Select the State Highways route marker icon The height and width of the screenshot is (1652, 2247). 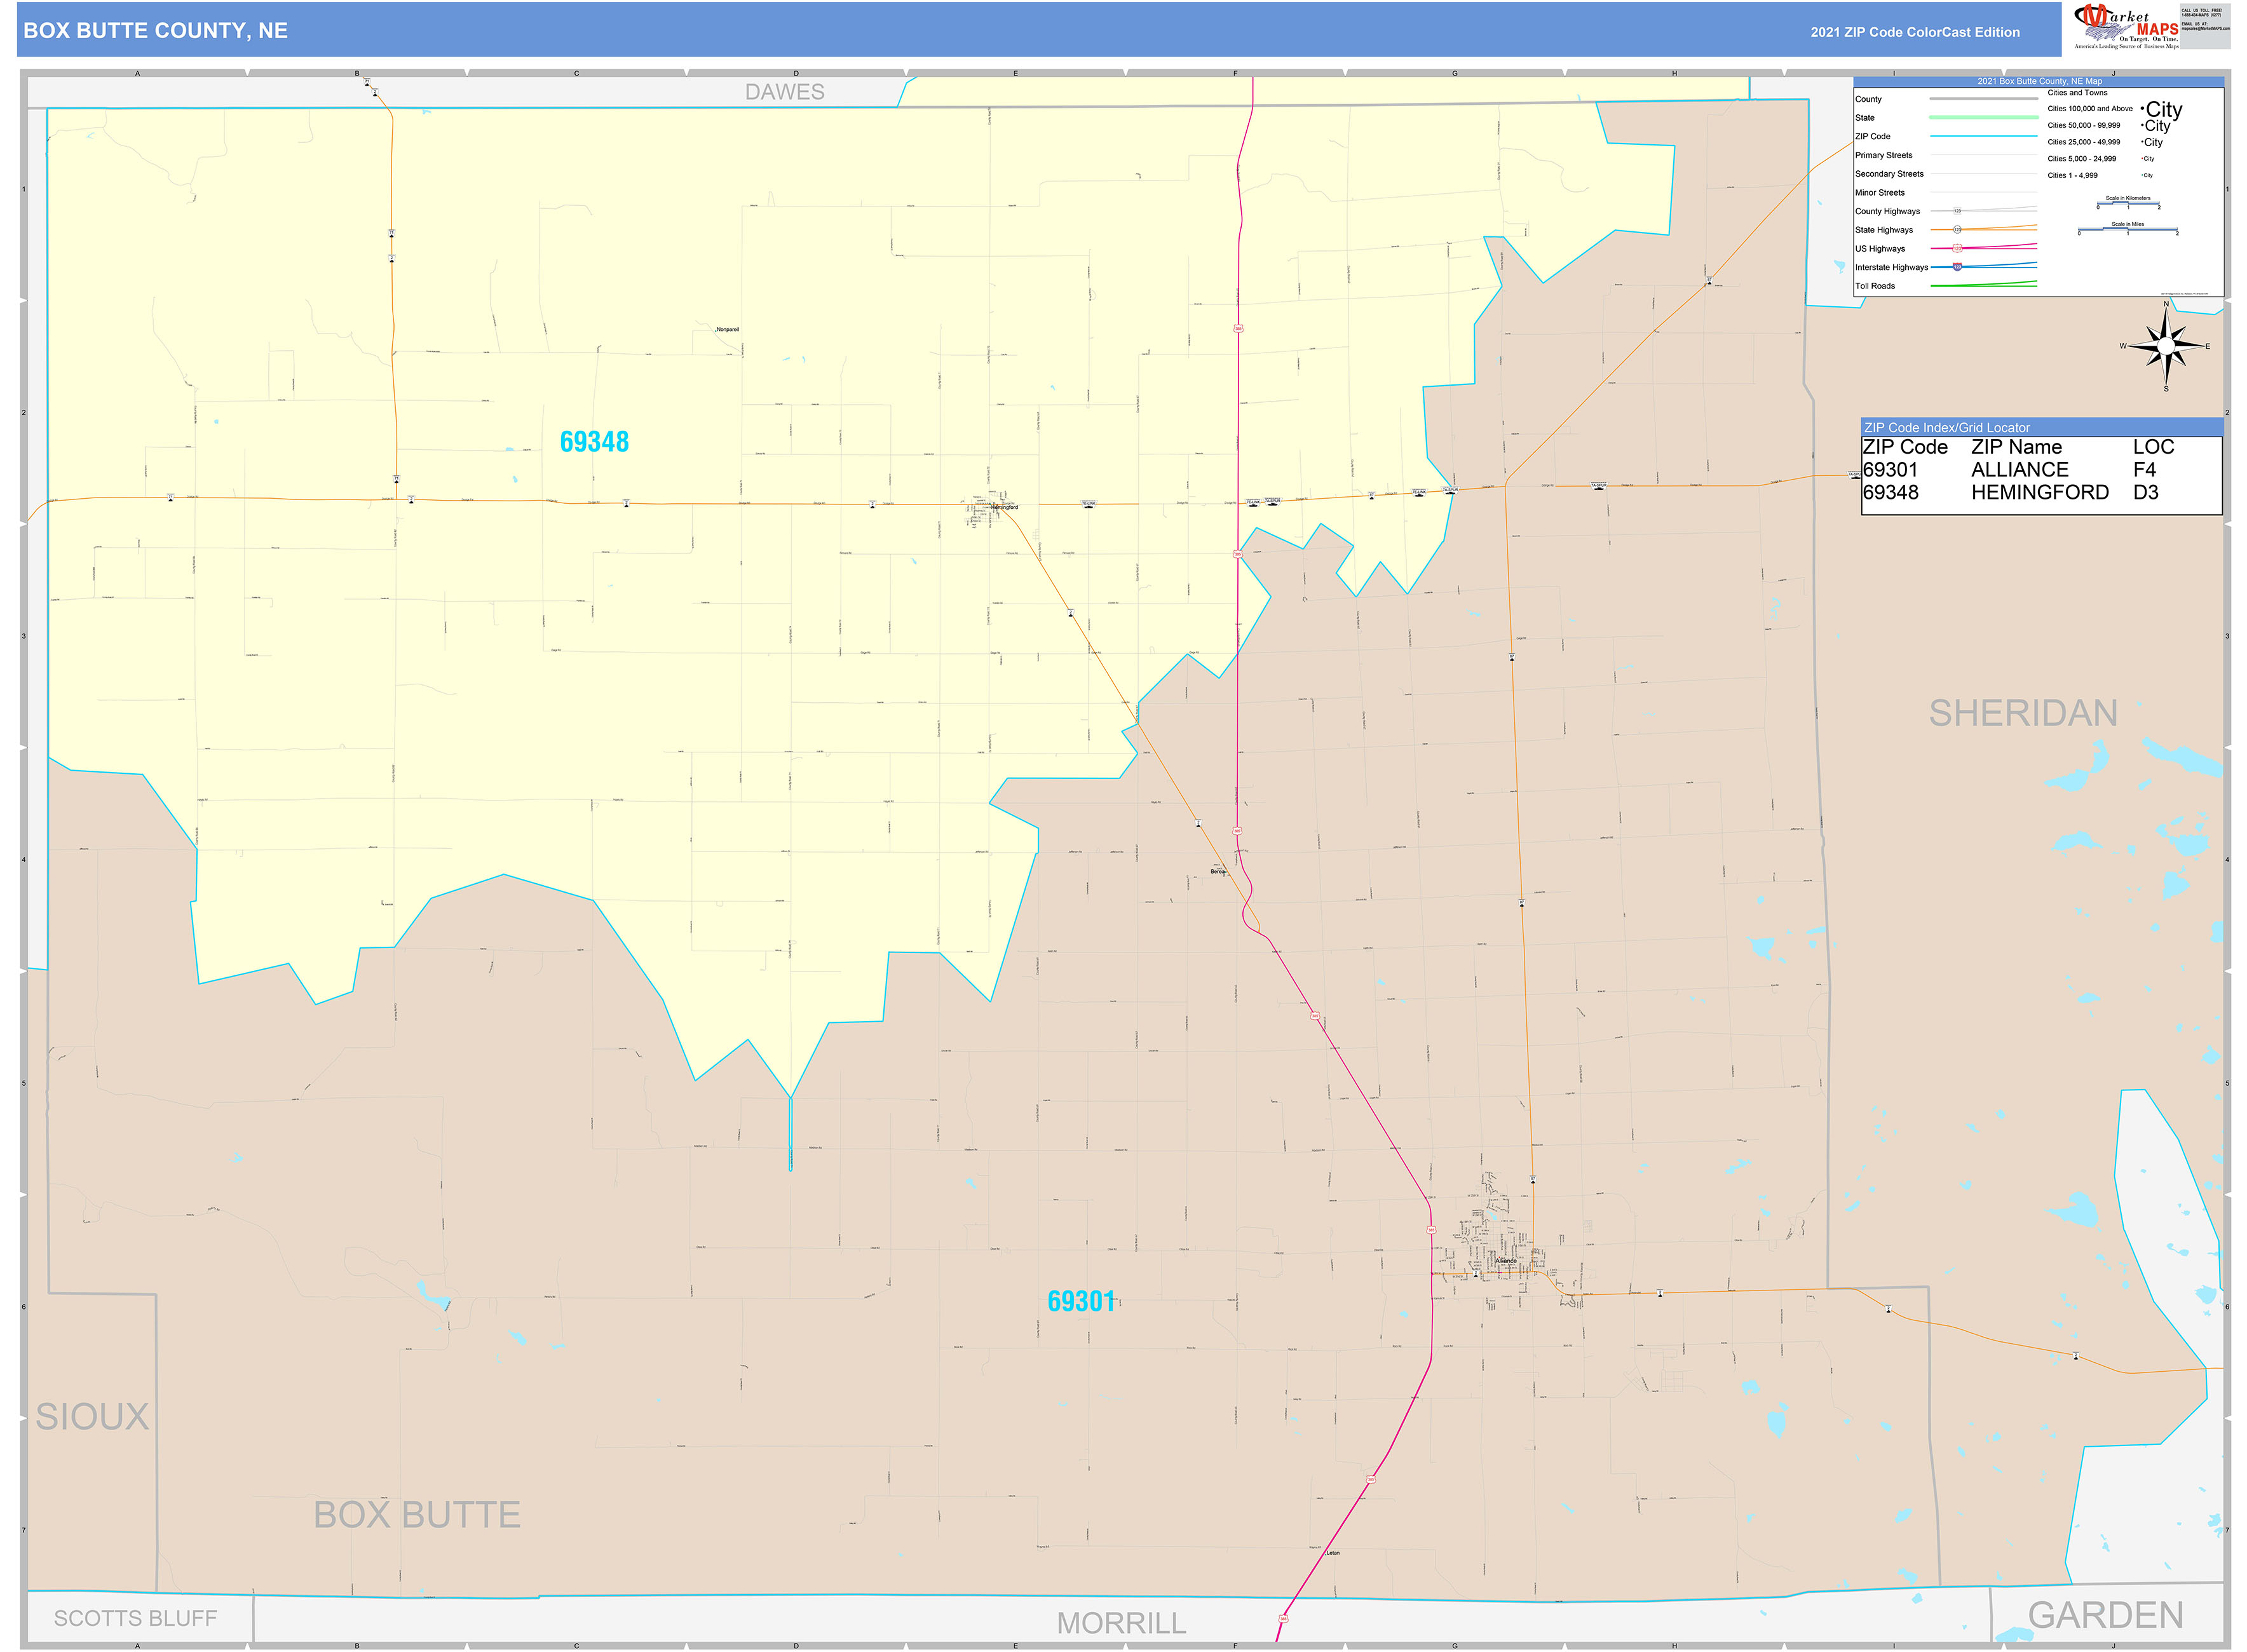(1957, 229)
